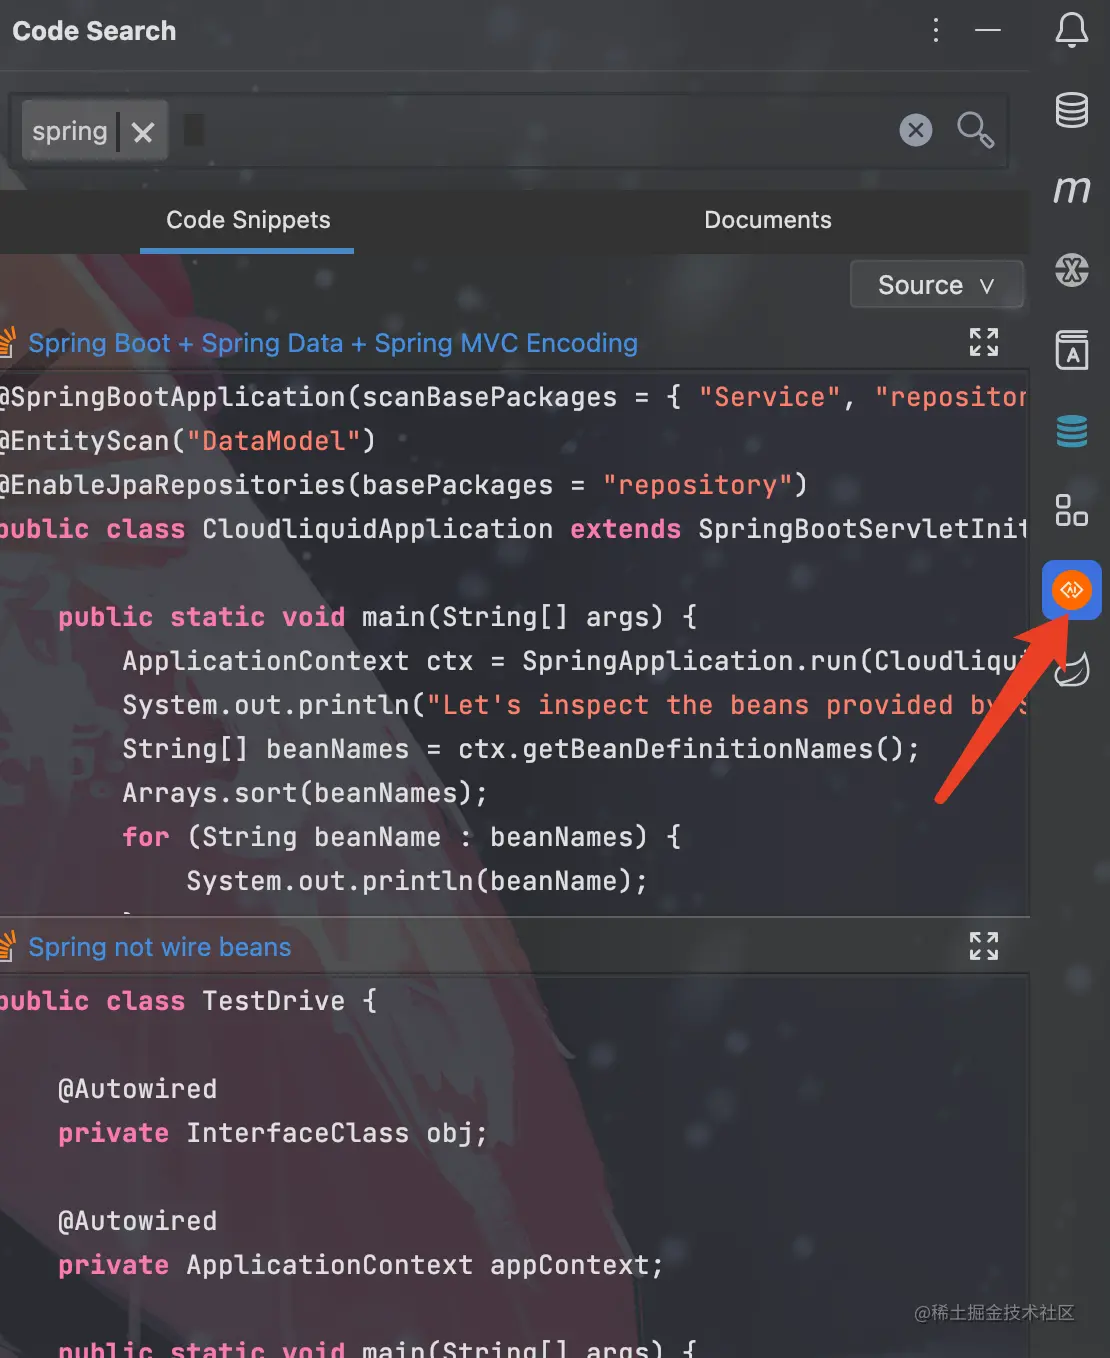1110x1358 pixels.
Task: Click the @Autowired above ApplicationContext appContext
Action: click(138, 1221)
